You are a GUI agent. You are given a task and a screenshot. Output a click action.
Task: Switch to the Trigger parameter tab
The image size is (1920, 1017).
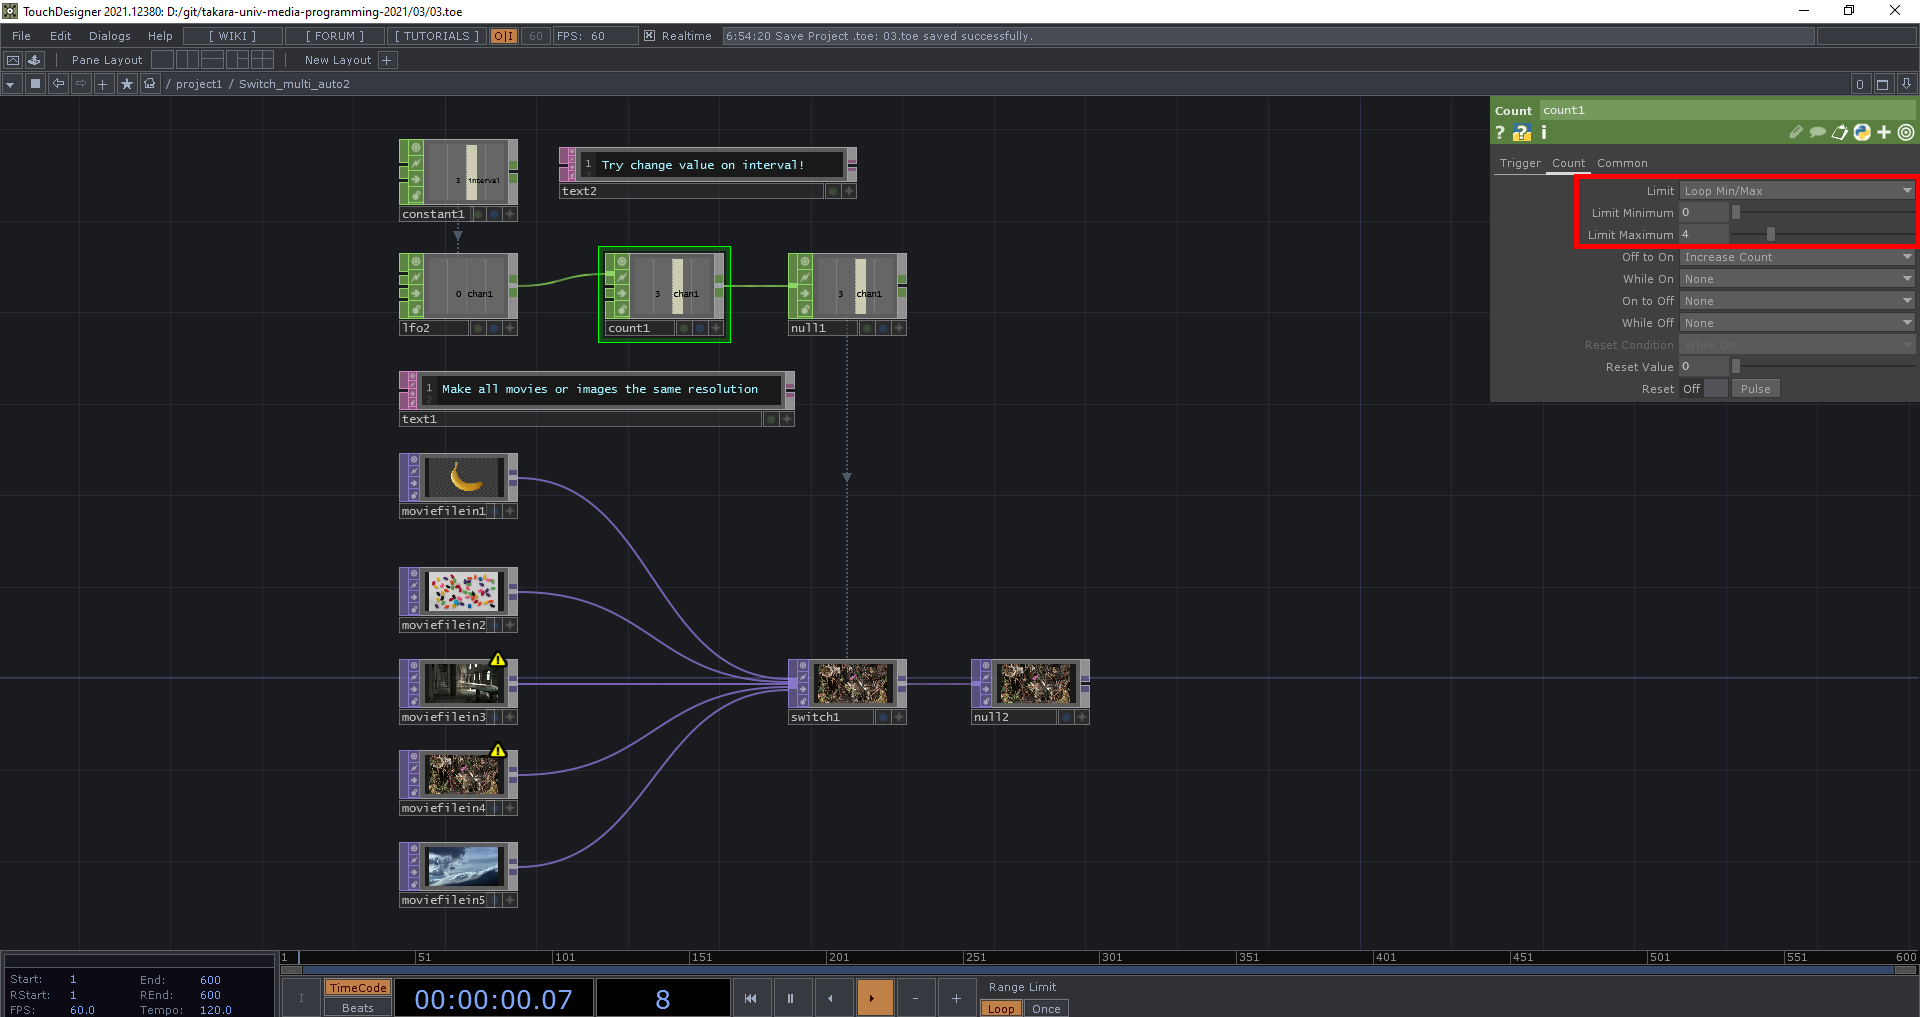tap(1519, 163)
